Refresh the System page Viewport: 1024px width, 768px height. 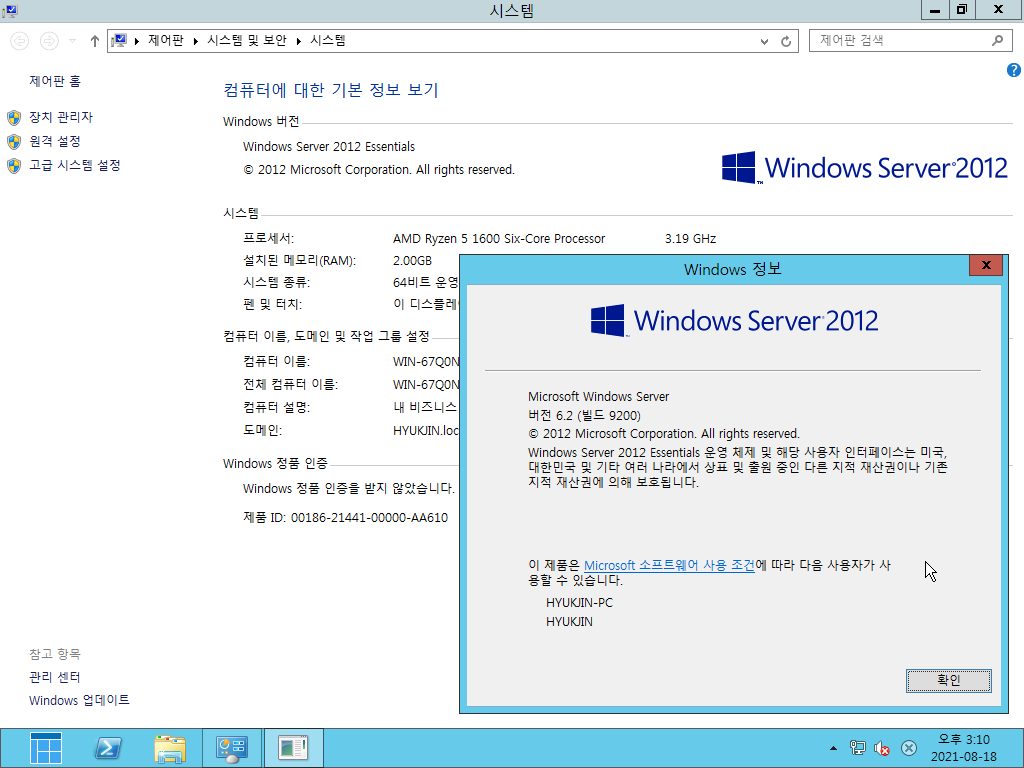coord(786,41)
